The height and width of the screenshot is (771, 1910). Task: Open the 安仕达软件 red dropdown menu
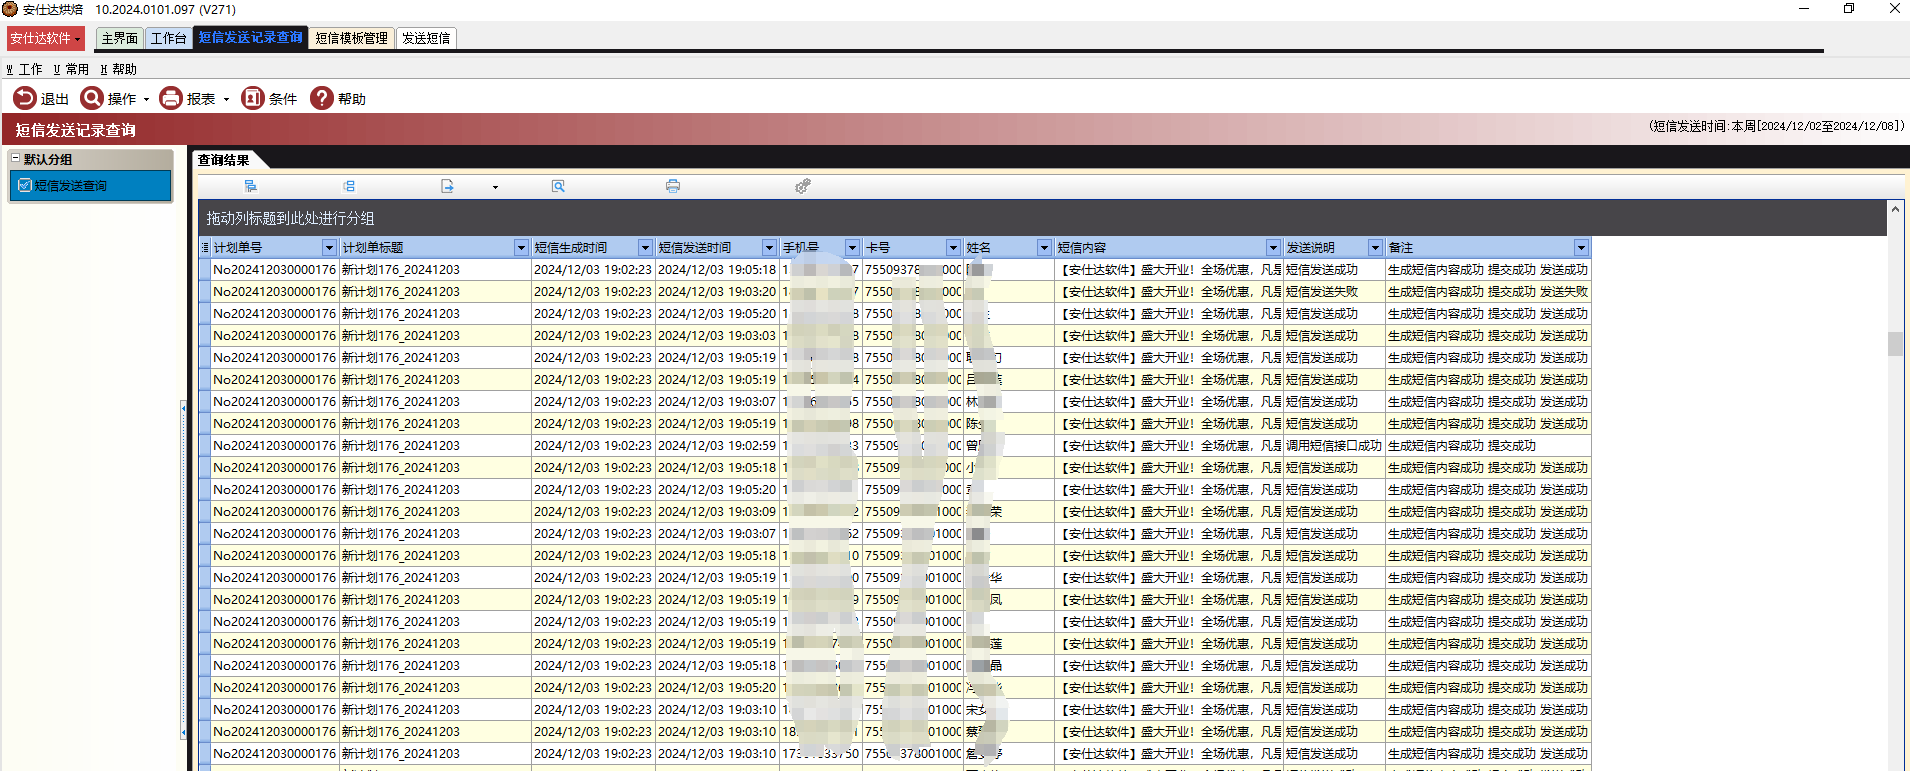[x=45, y=38]
